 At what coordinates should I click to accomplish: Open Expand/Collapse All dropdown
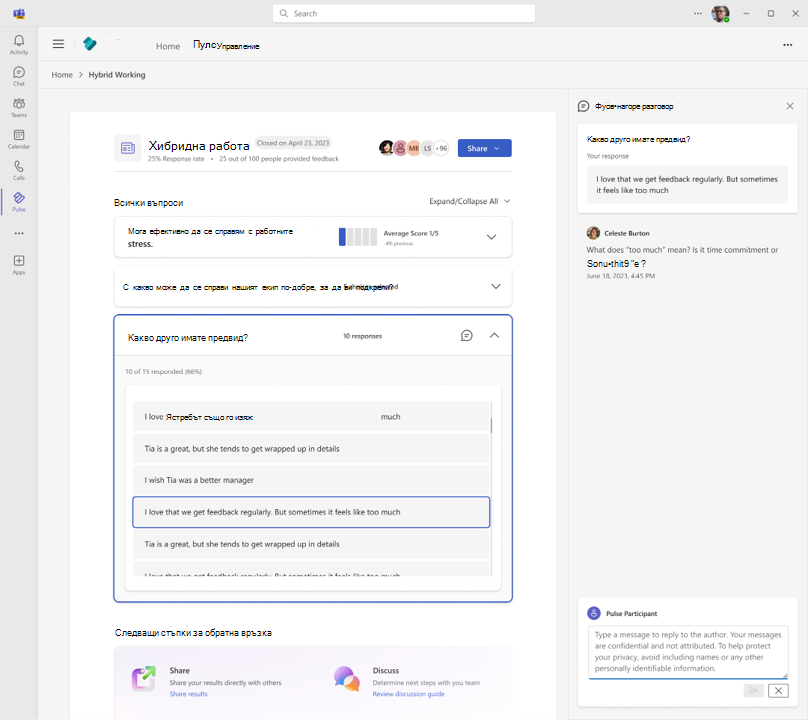click(x=470, y=201)
